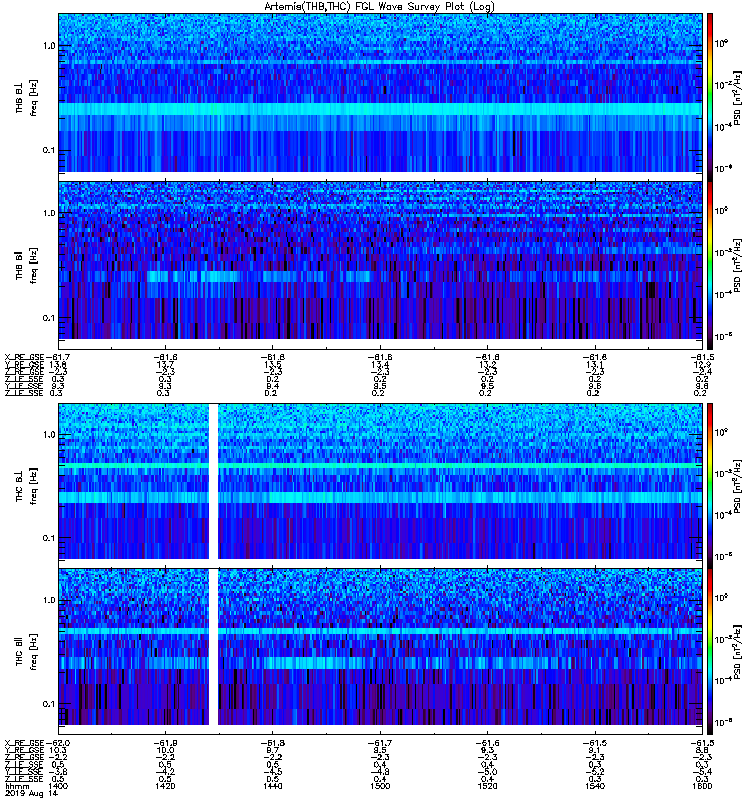This screenshot has width=750, height=800.
Task: Click the '-62.0' X_RE_GSE value
Action: click(58, 743)
